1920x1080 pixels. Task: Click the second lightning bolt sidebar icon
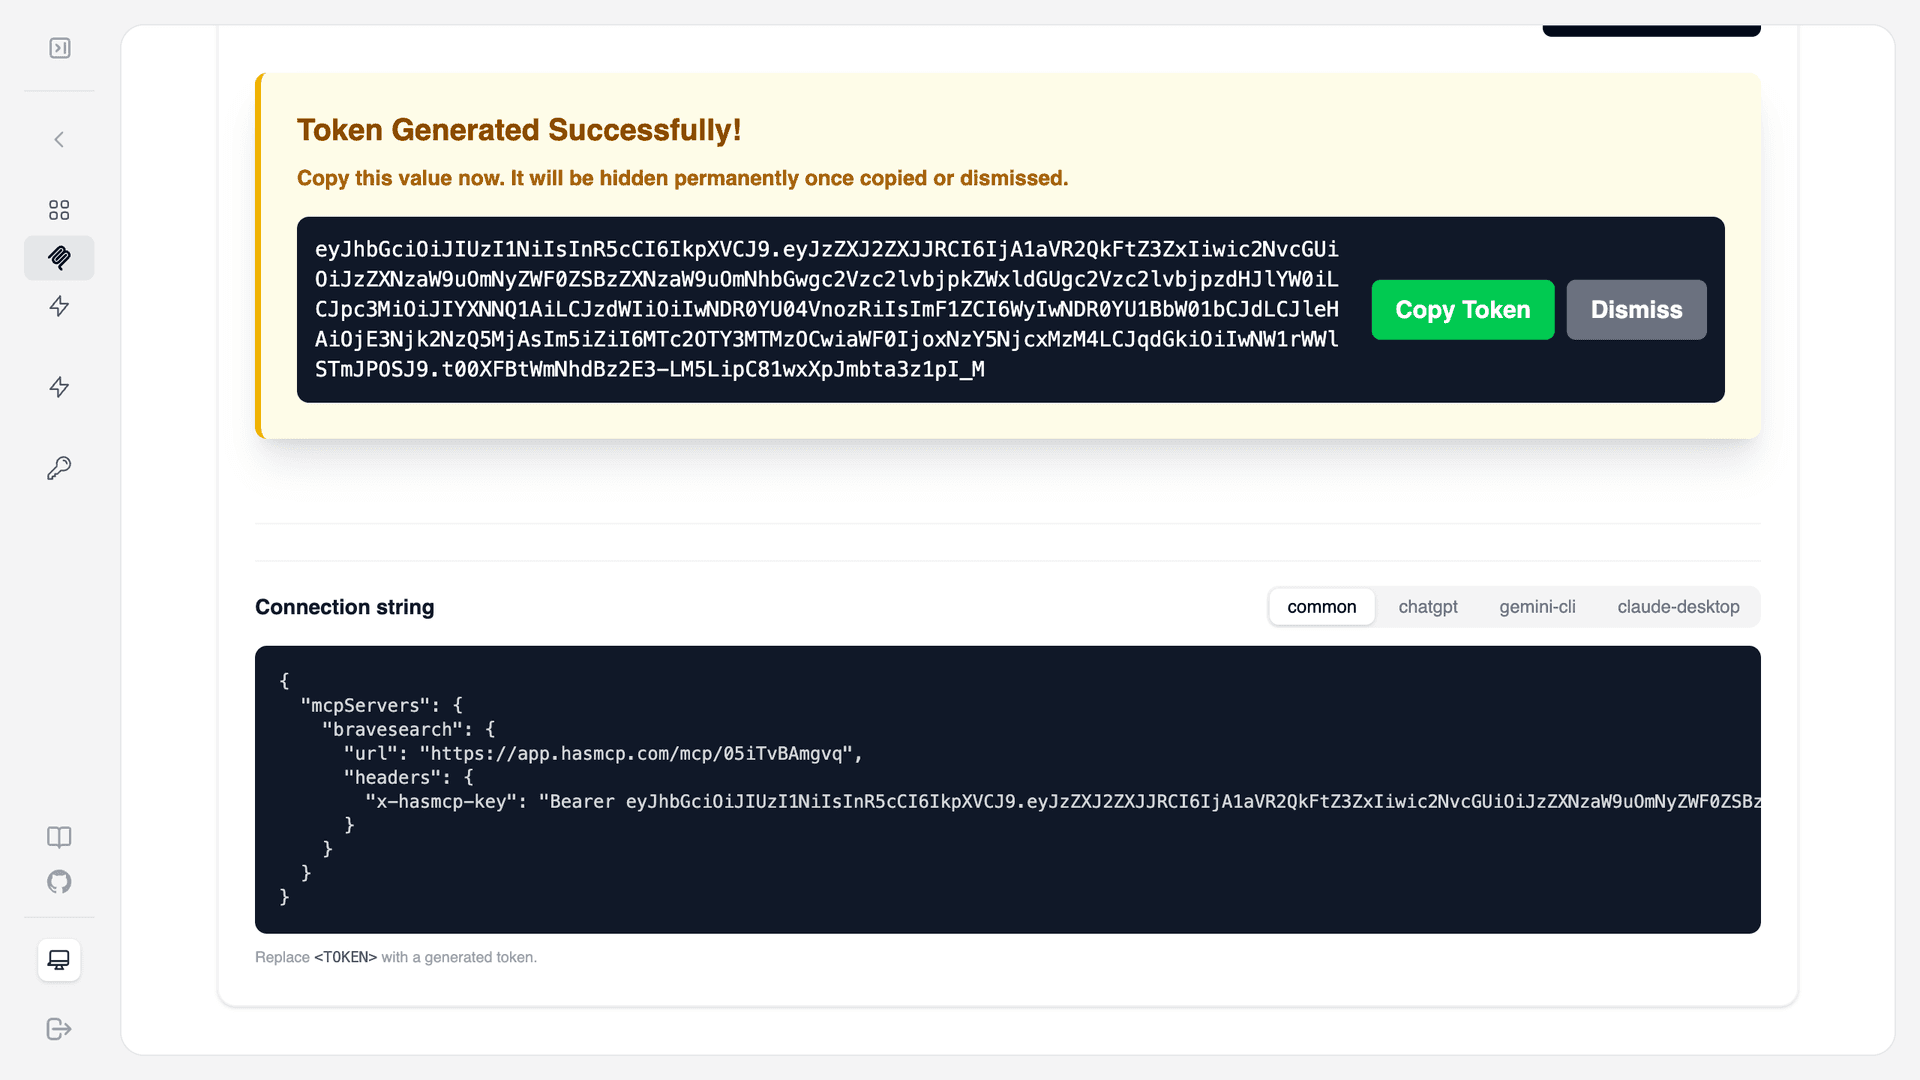(59, 388)
